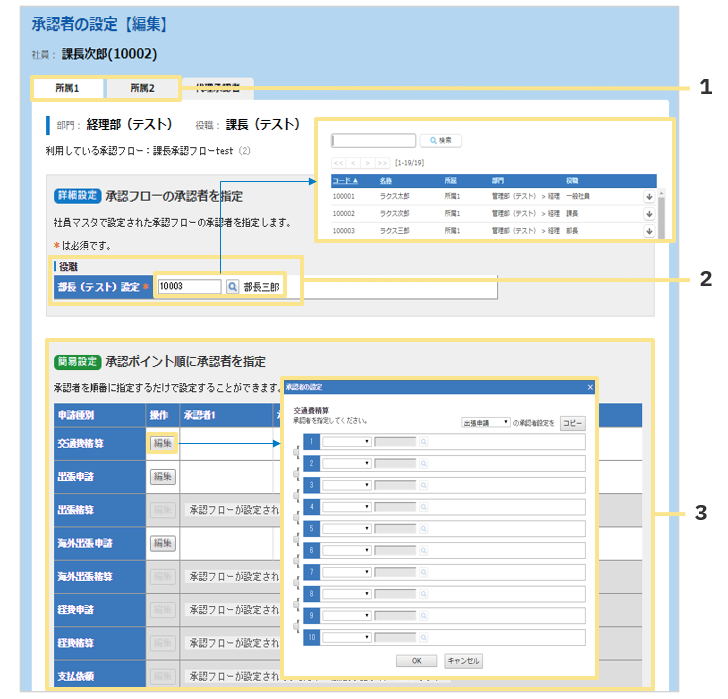Click search icon in approver row 5
The width and height of the screenshot is (728, 699).
(x=423, y=529)
